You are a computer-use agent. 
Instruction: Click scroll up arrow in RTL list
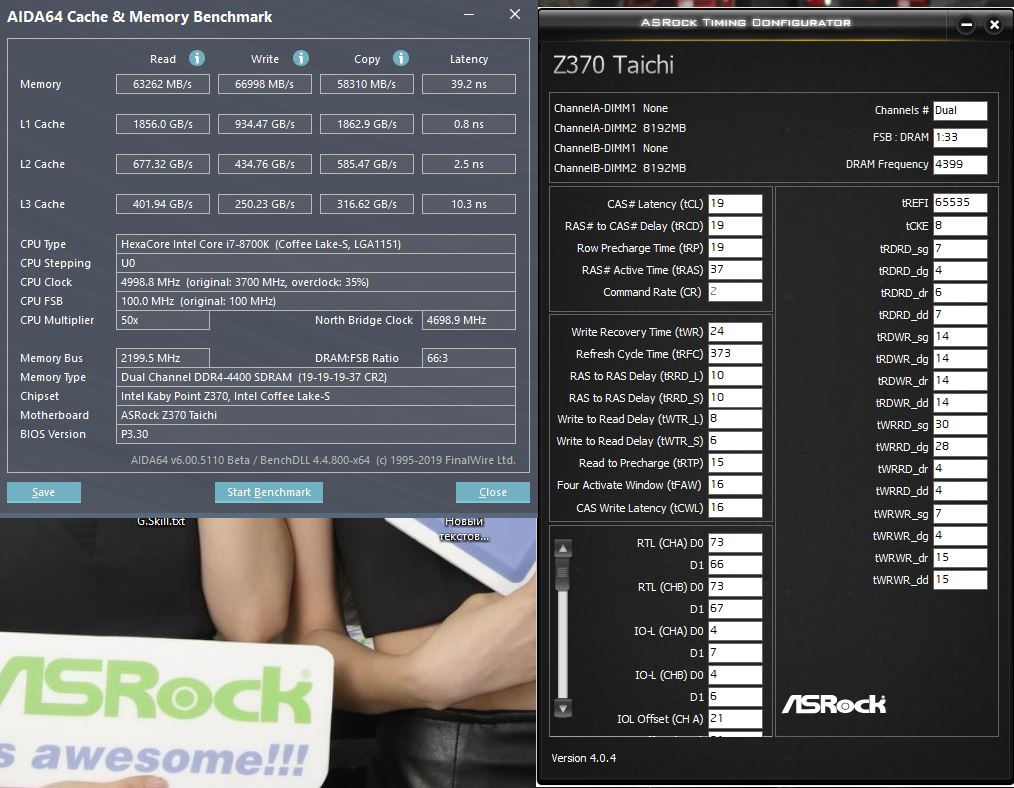563,548
